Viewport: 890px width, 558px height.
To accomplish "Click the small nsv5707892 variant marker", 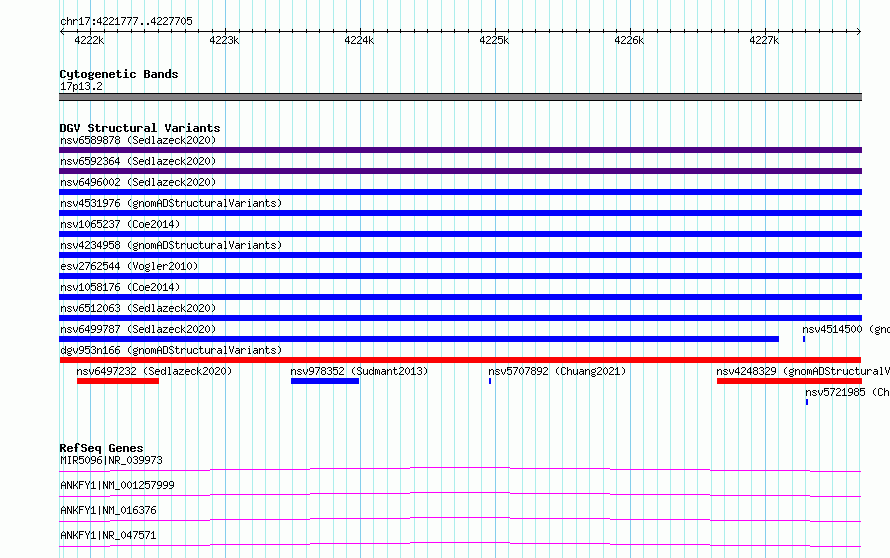I will click(x=490, y=381).
